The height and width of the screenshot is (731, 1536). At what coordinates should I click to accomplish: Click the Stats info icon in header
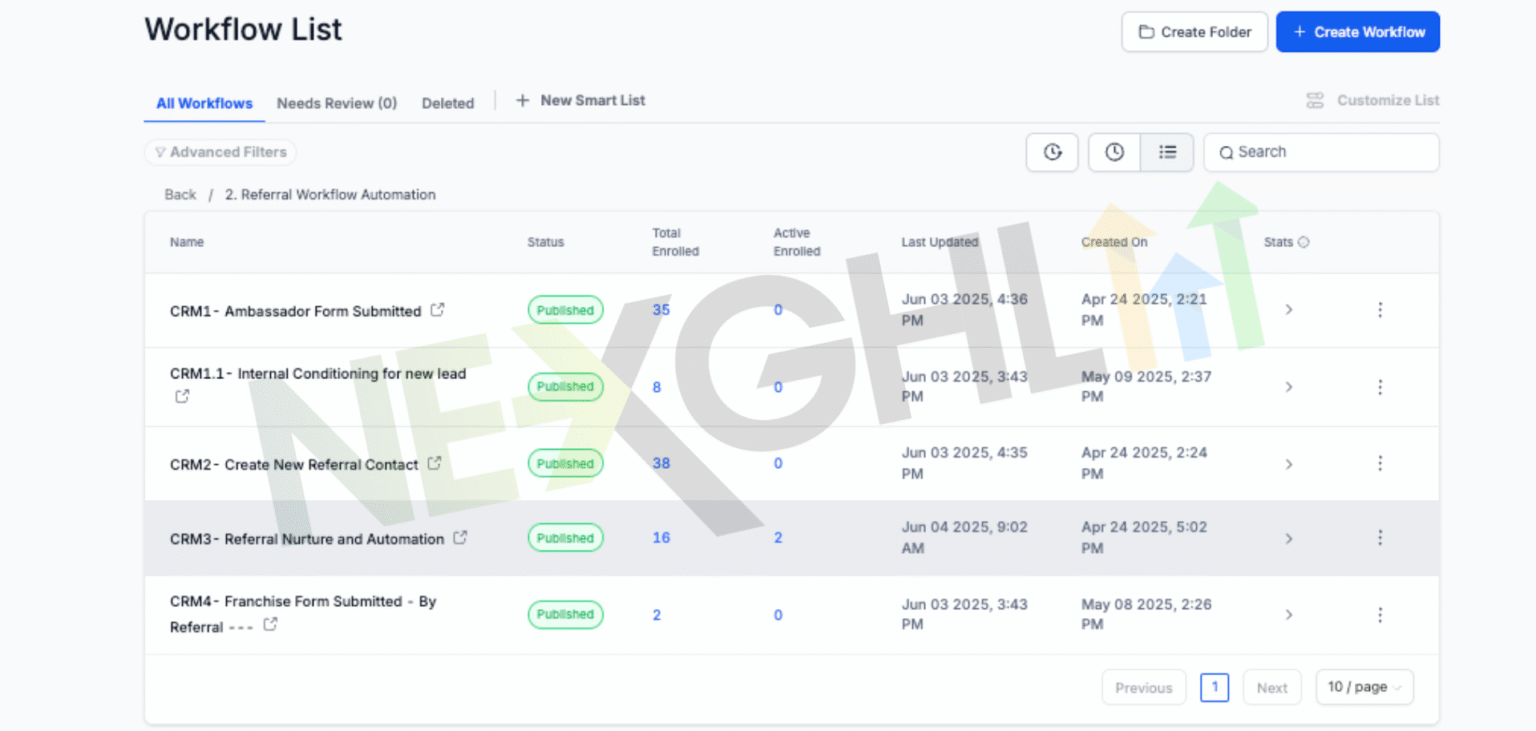(x=1303, y=242)
